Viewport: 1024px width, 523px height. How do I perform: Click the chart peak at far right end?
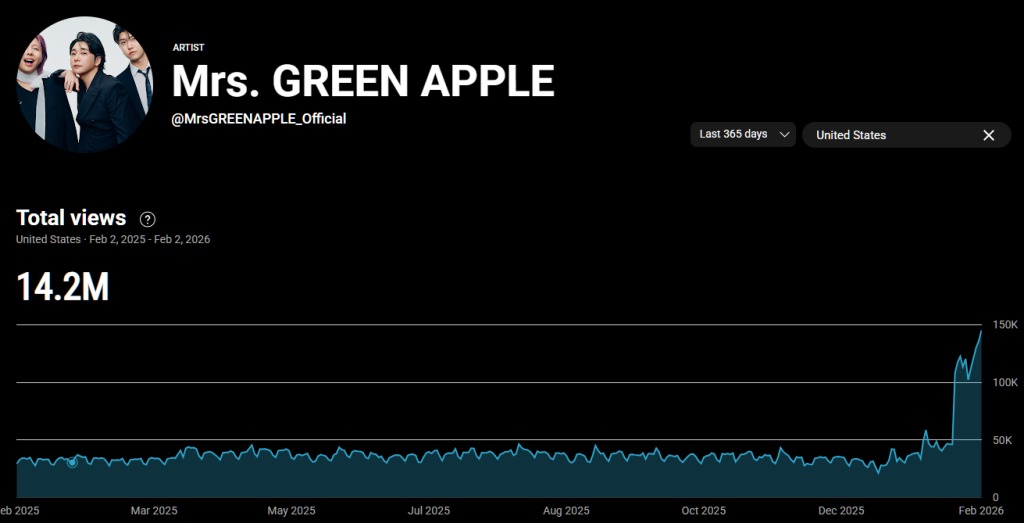click(981, 332)
